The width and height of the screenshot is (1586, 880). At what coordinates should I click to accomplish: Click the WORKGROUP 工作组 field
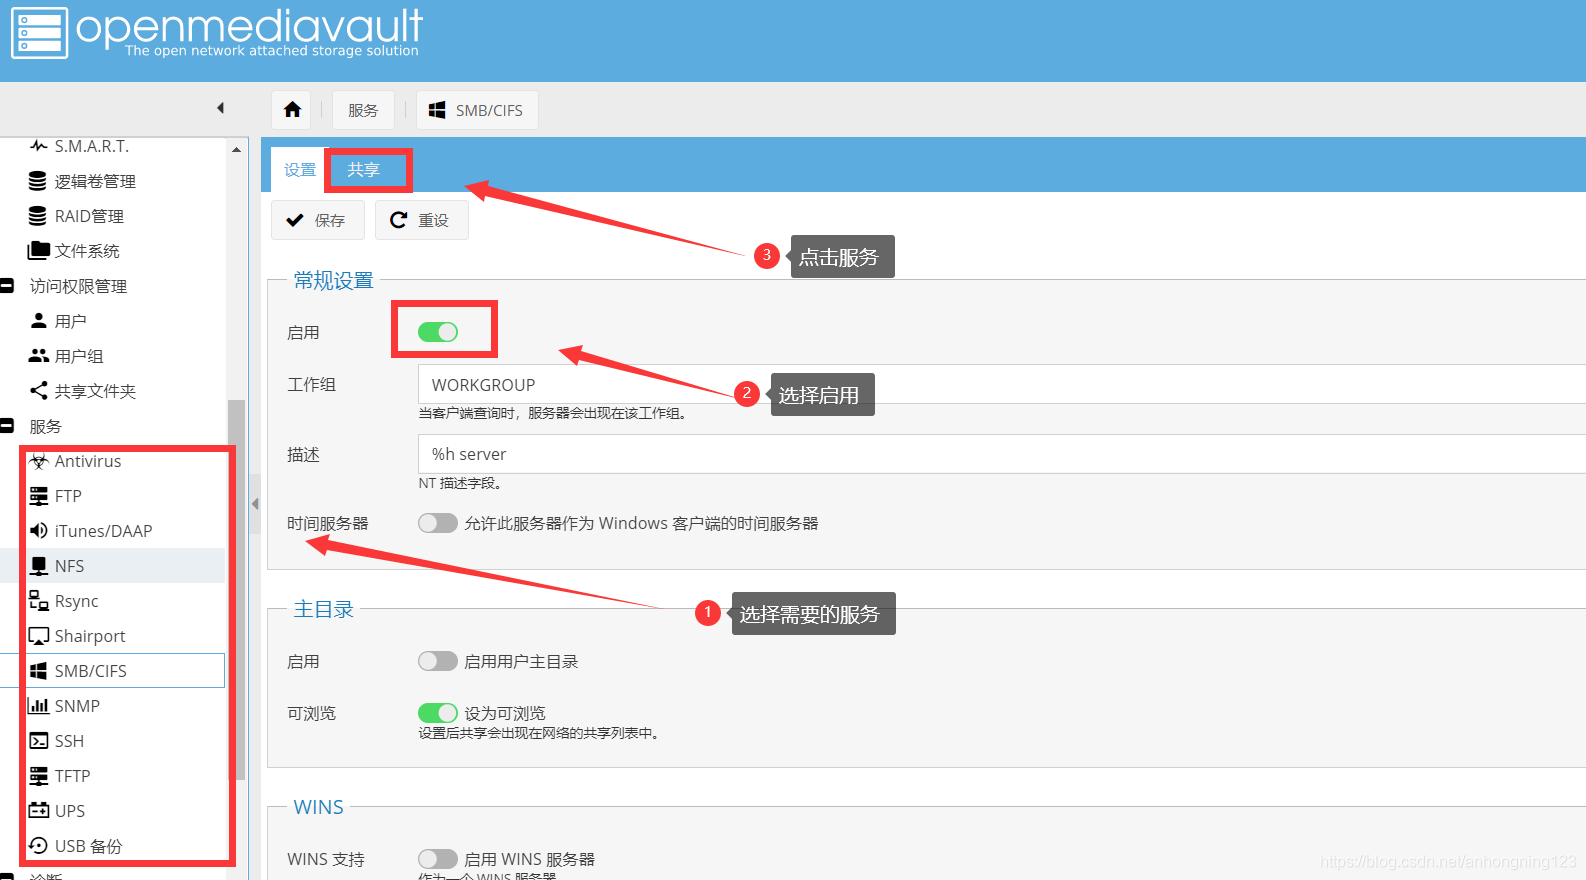pyautogui.click(x=1002, y=384)
